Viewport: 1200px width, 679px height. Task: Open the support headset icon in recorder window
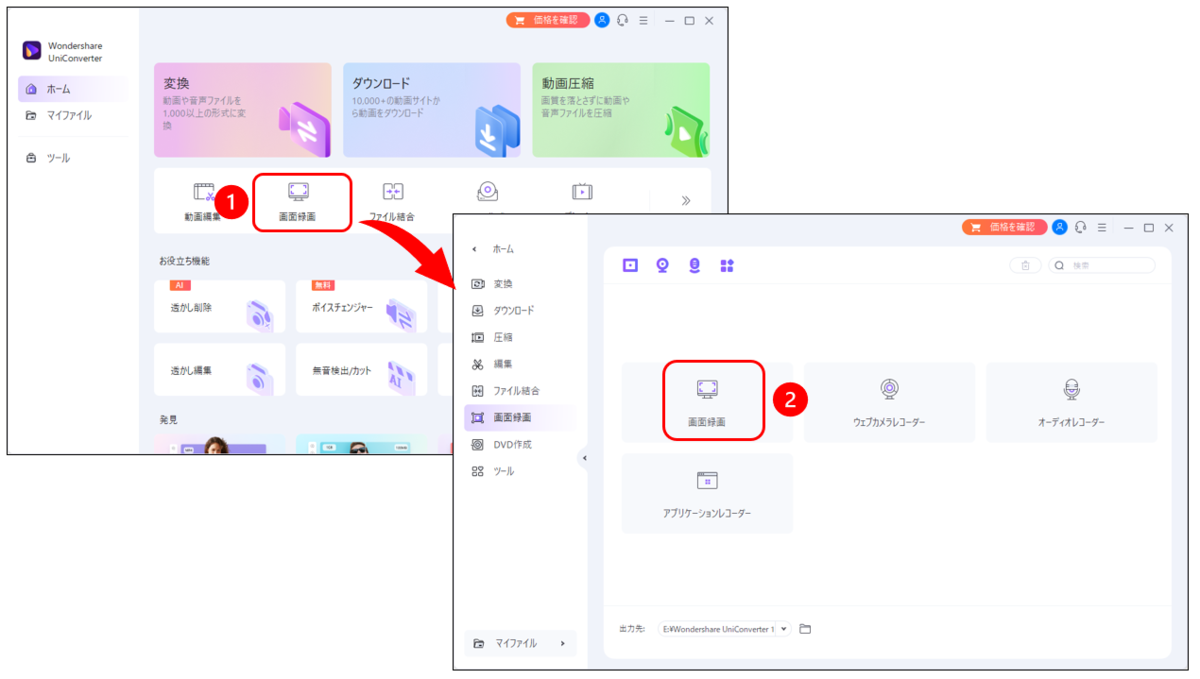pyautogui.click(x=1080, y=227)
